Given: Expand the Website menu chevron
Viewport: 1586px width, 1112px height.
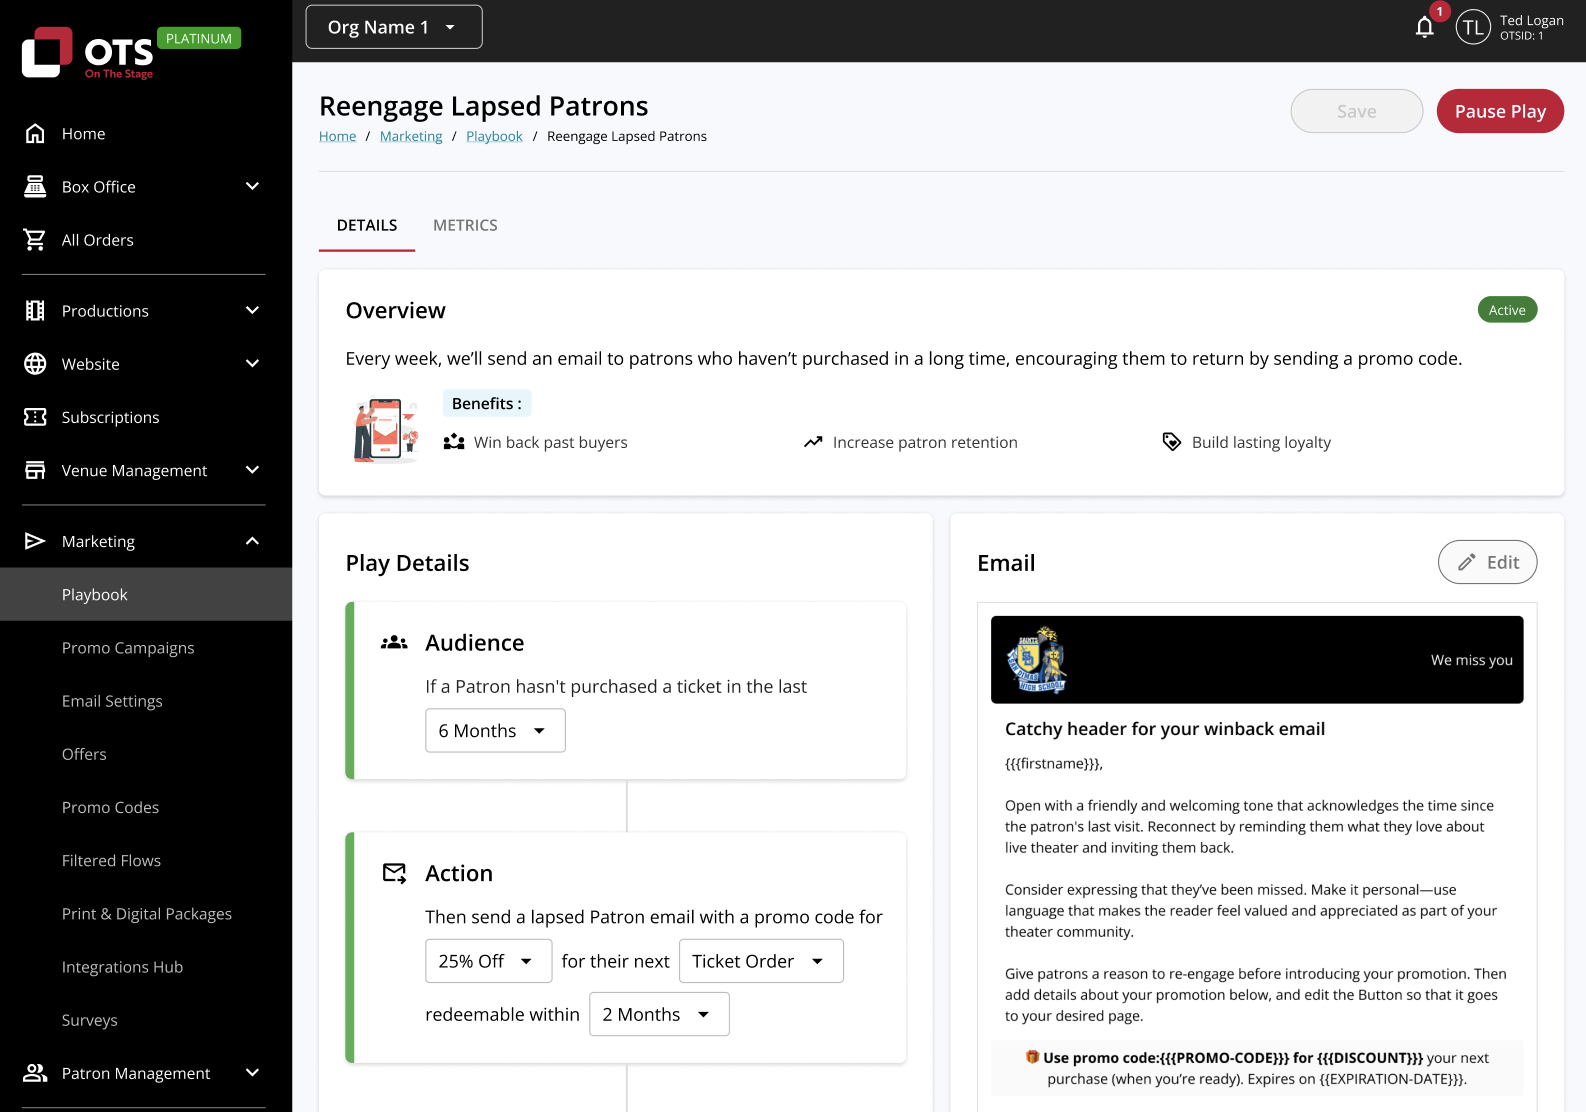Looking at the screenshot, I should coord(252,363).
